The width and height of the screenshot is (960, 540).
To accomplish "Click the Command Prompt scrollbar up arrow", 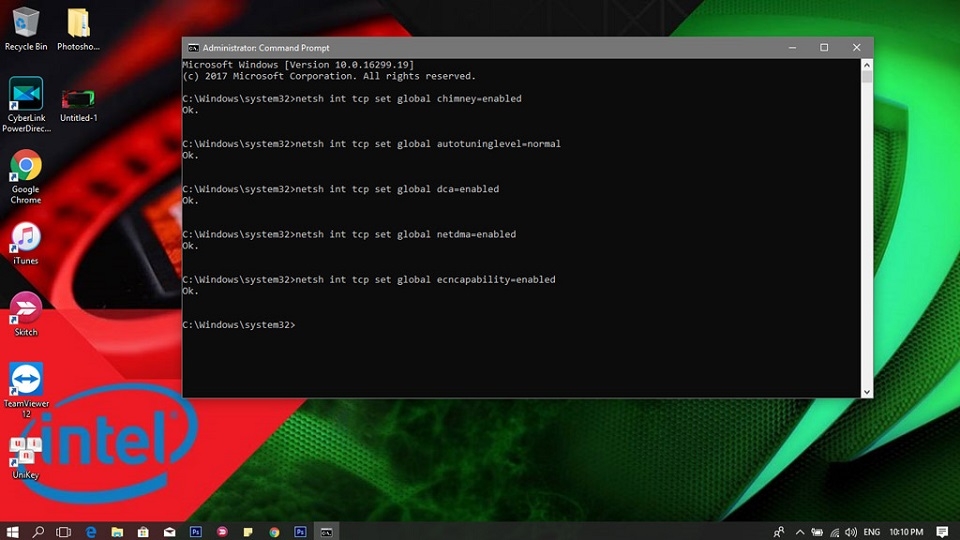I will (x=867, y=65).
